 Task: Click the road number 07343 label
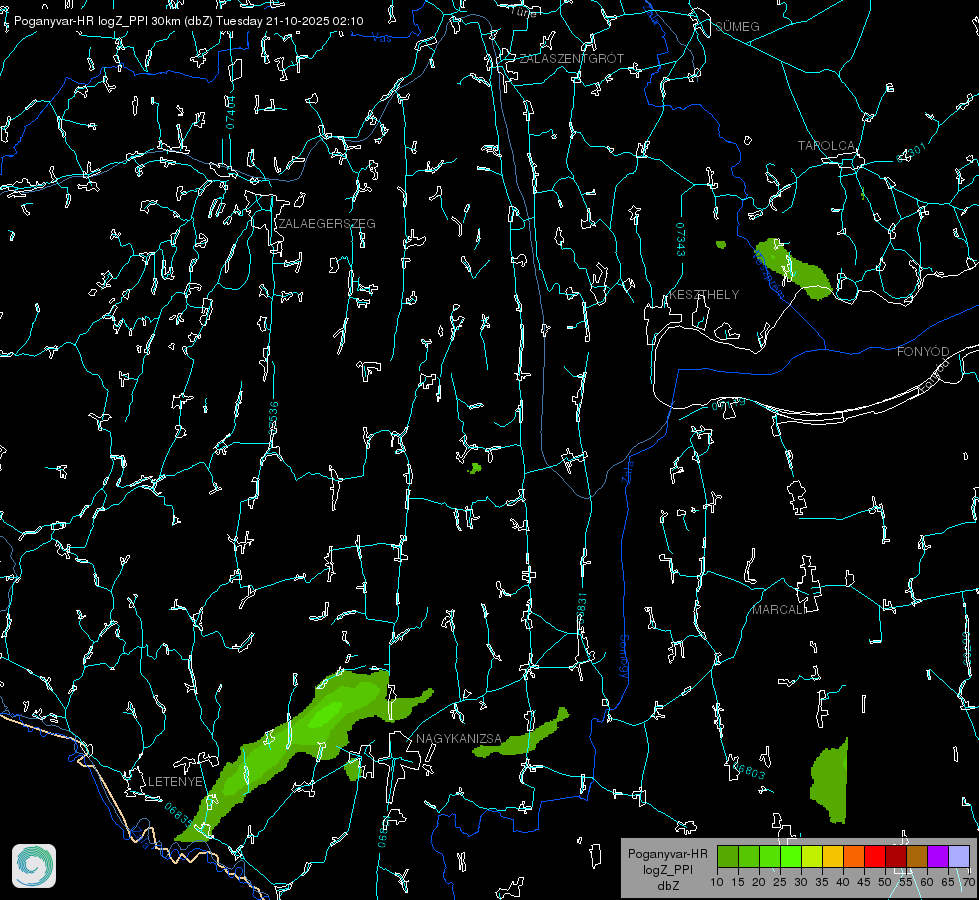(x=680, y=240)
